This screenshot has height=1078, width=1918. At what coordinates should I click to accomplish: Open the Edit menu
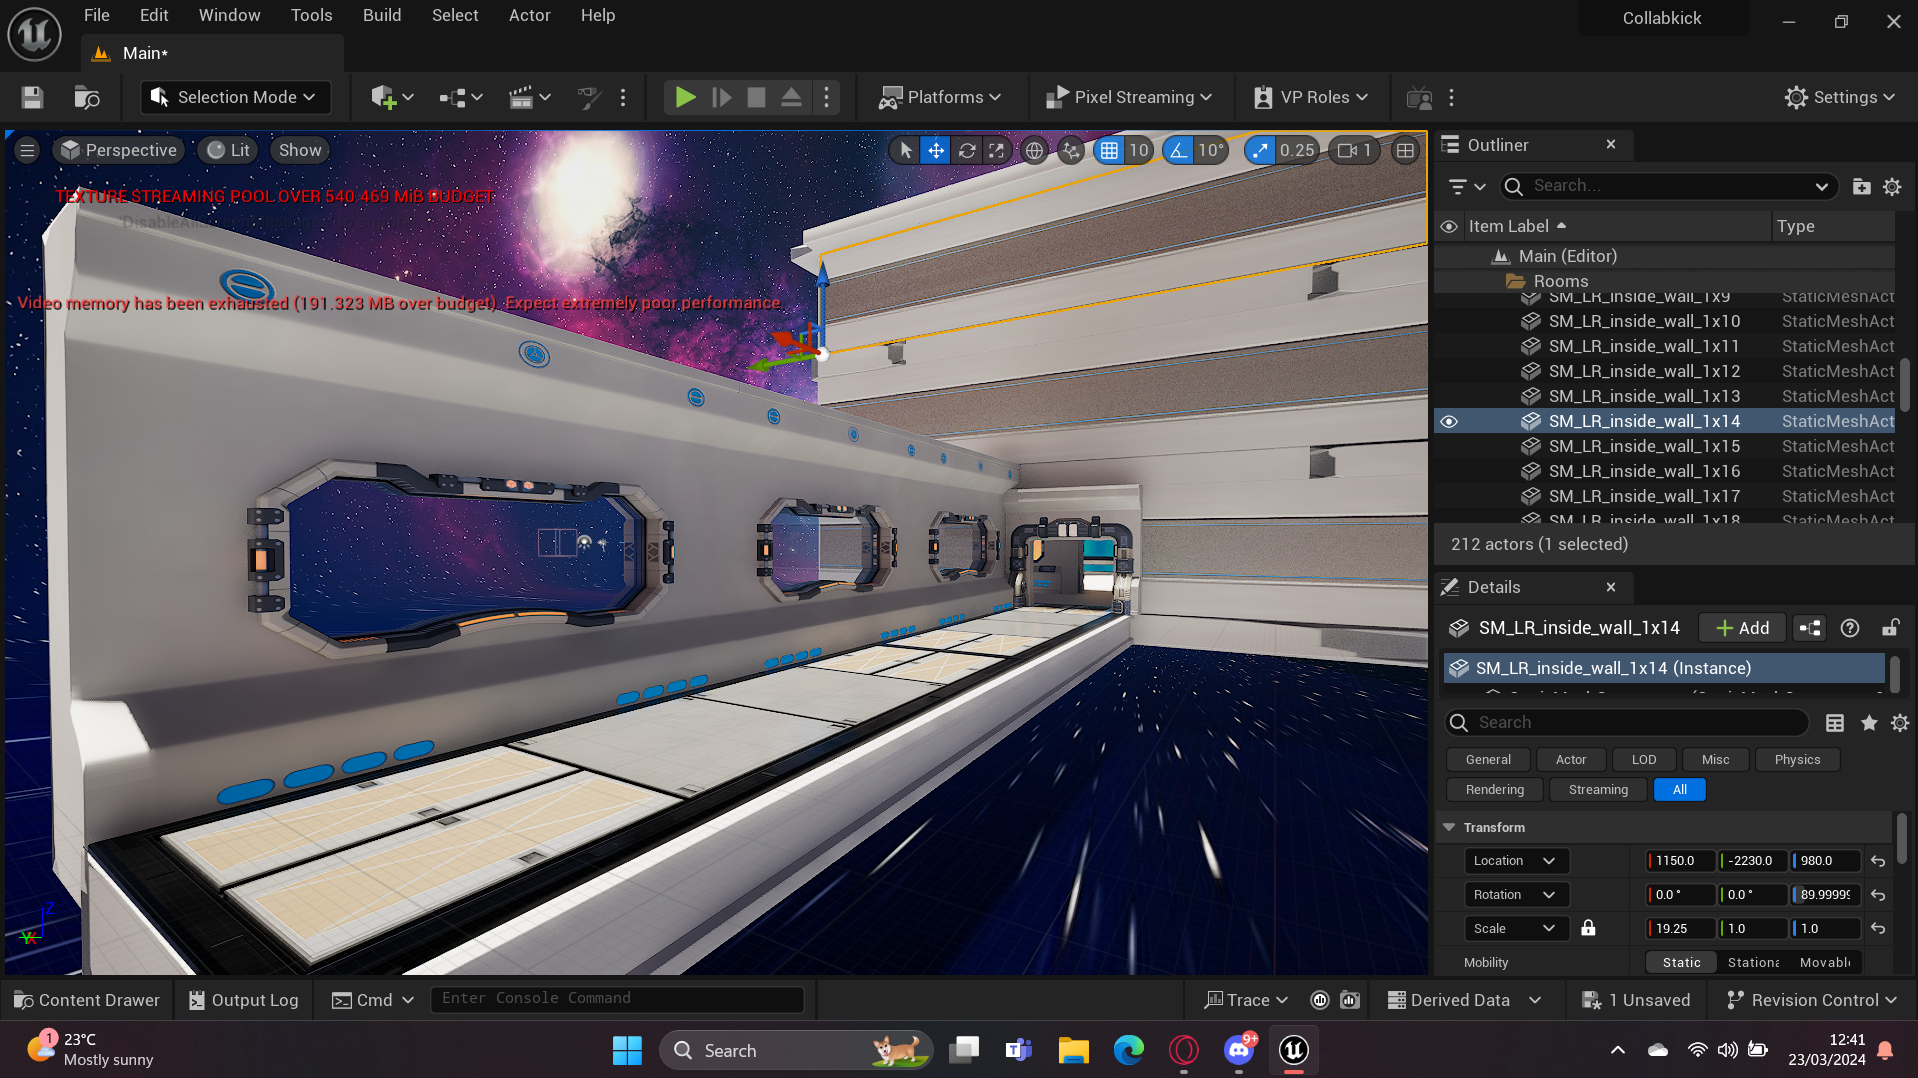point(154,15)
